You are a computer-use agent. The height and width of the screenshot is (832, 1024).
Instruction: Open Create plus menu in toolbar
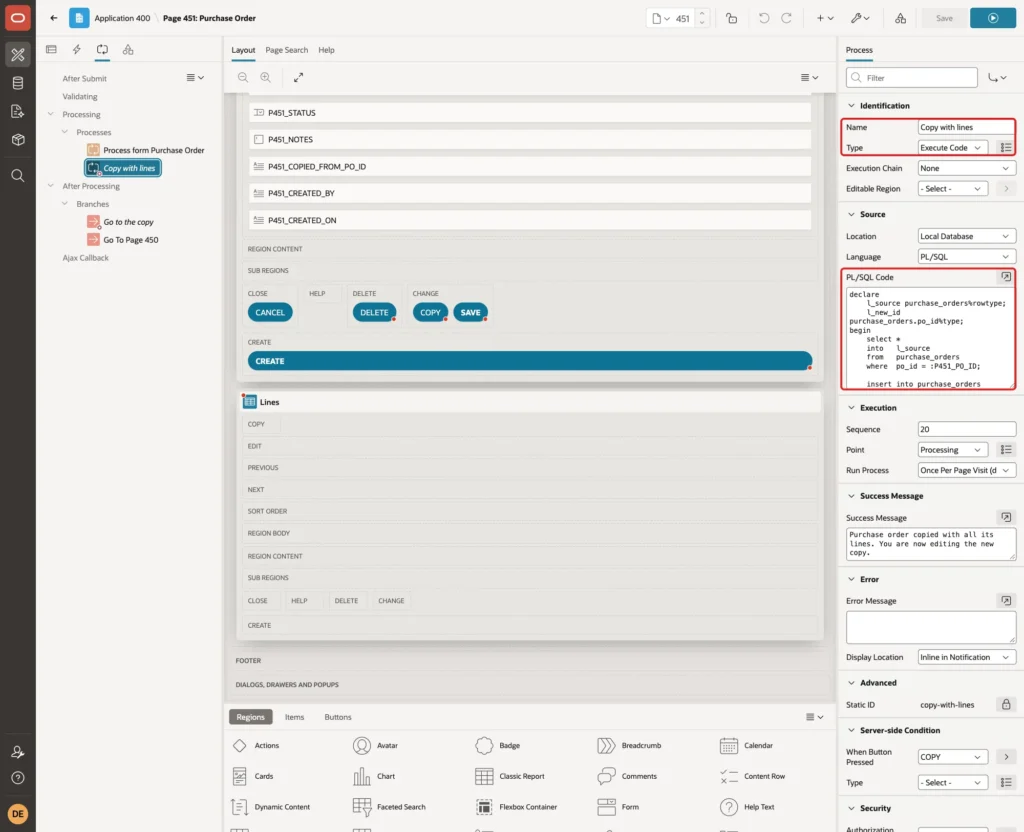(825, 18)
